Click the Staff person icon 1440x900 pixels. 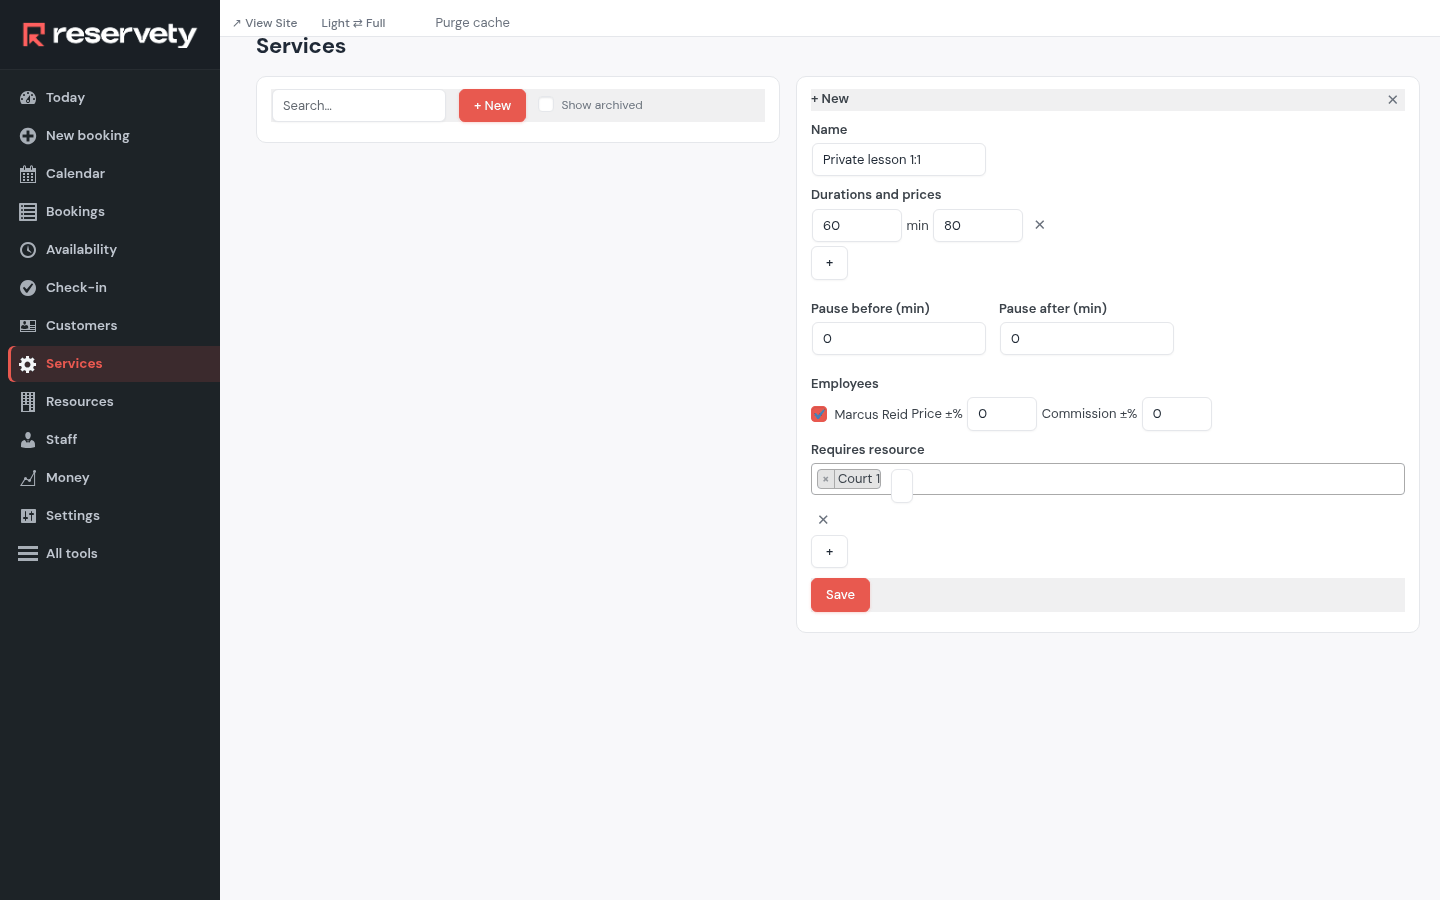(x=28, y=440)
